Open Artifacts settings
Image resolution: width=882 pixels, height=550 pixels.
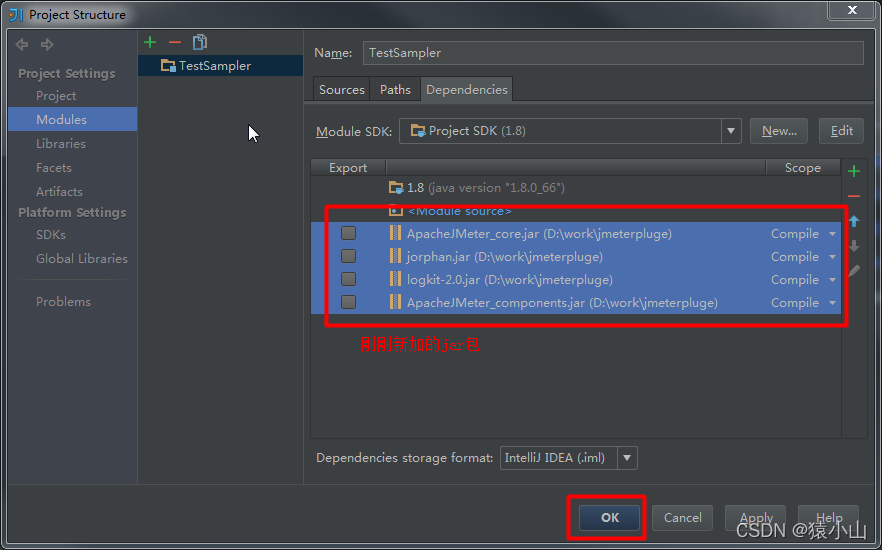coord(59,191)
